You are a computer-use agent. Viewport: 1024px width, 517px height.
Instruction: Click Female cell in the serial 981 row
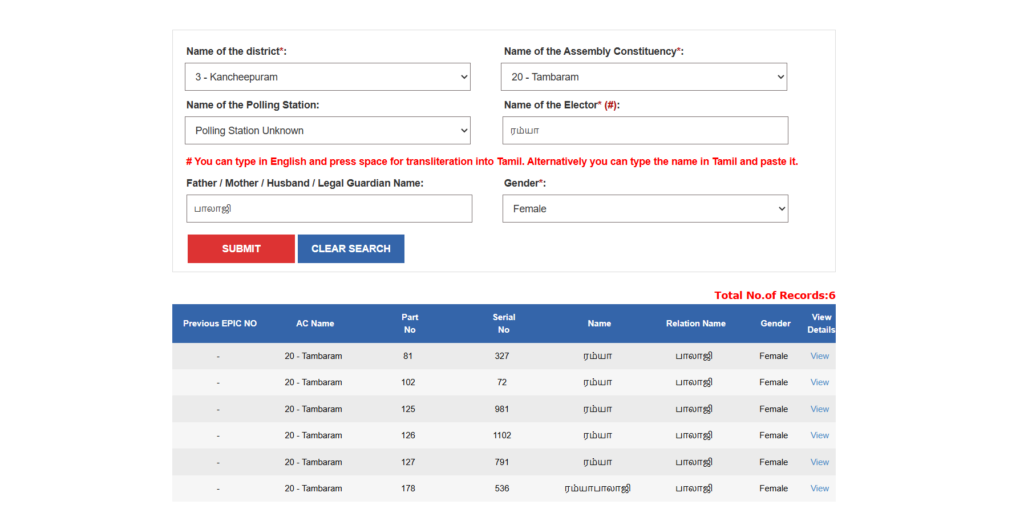coord(773,409)
